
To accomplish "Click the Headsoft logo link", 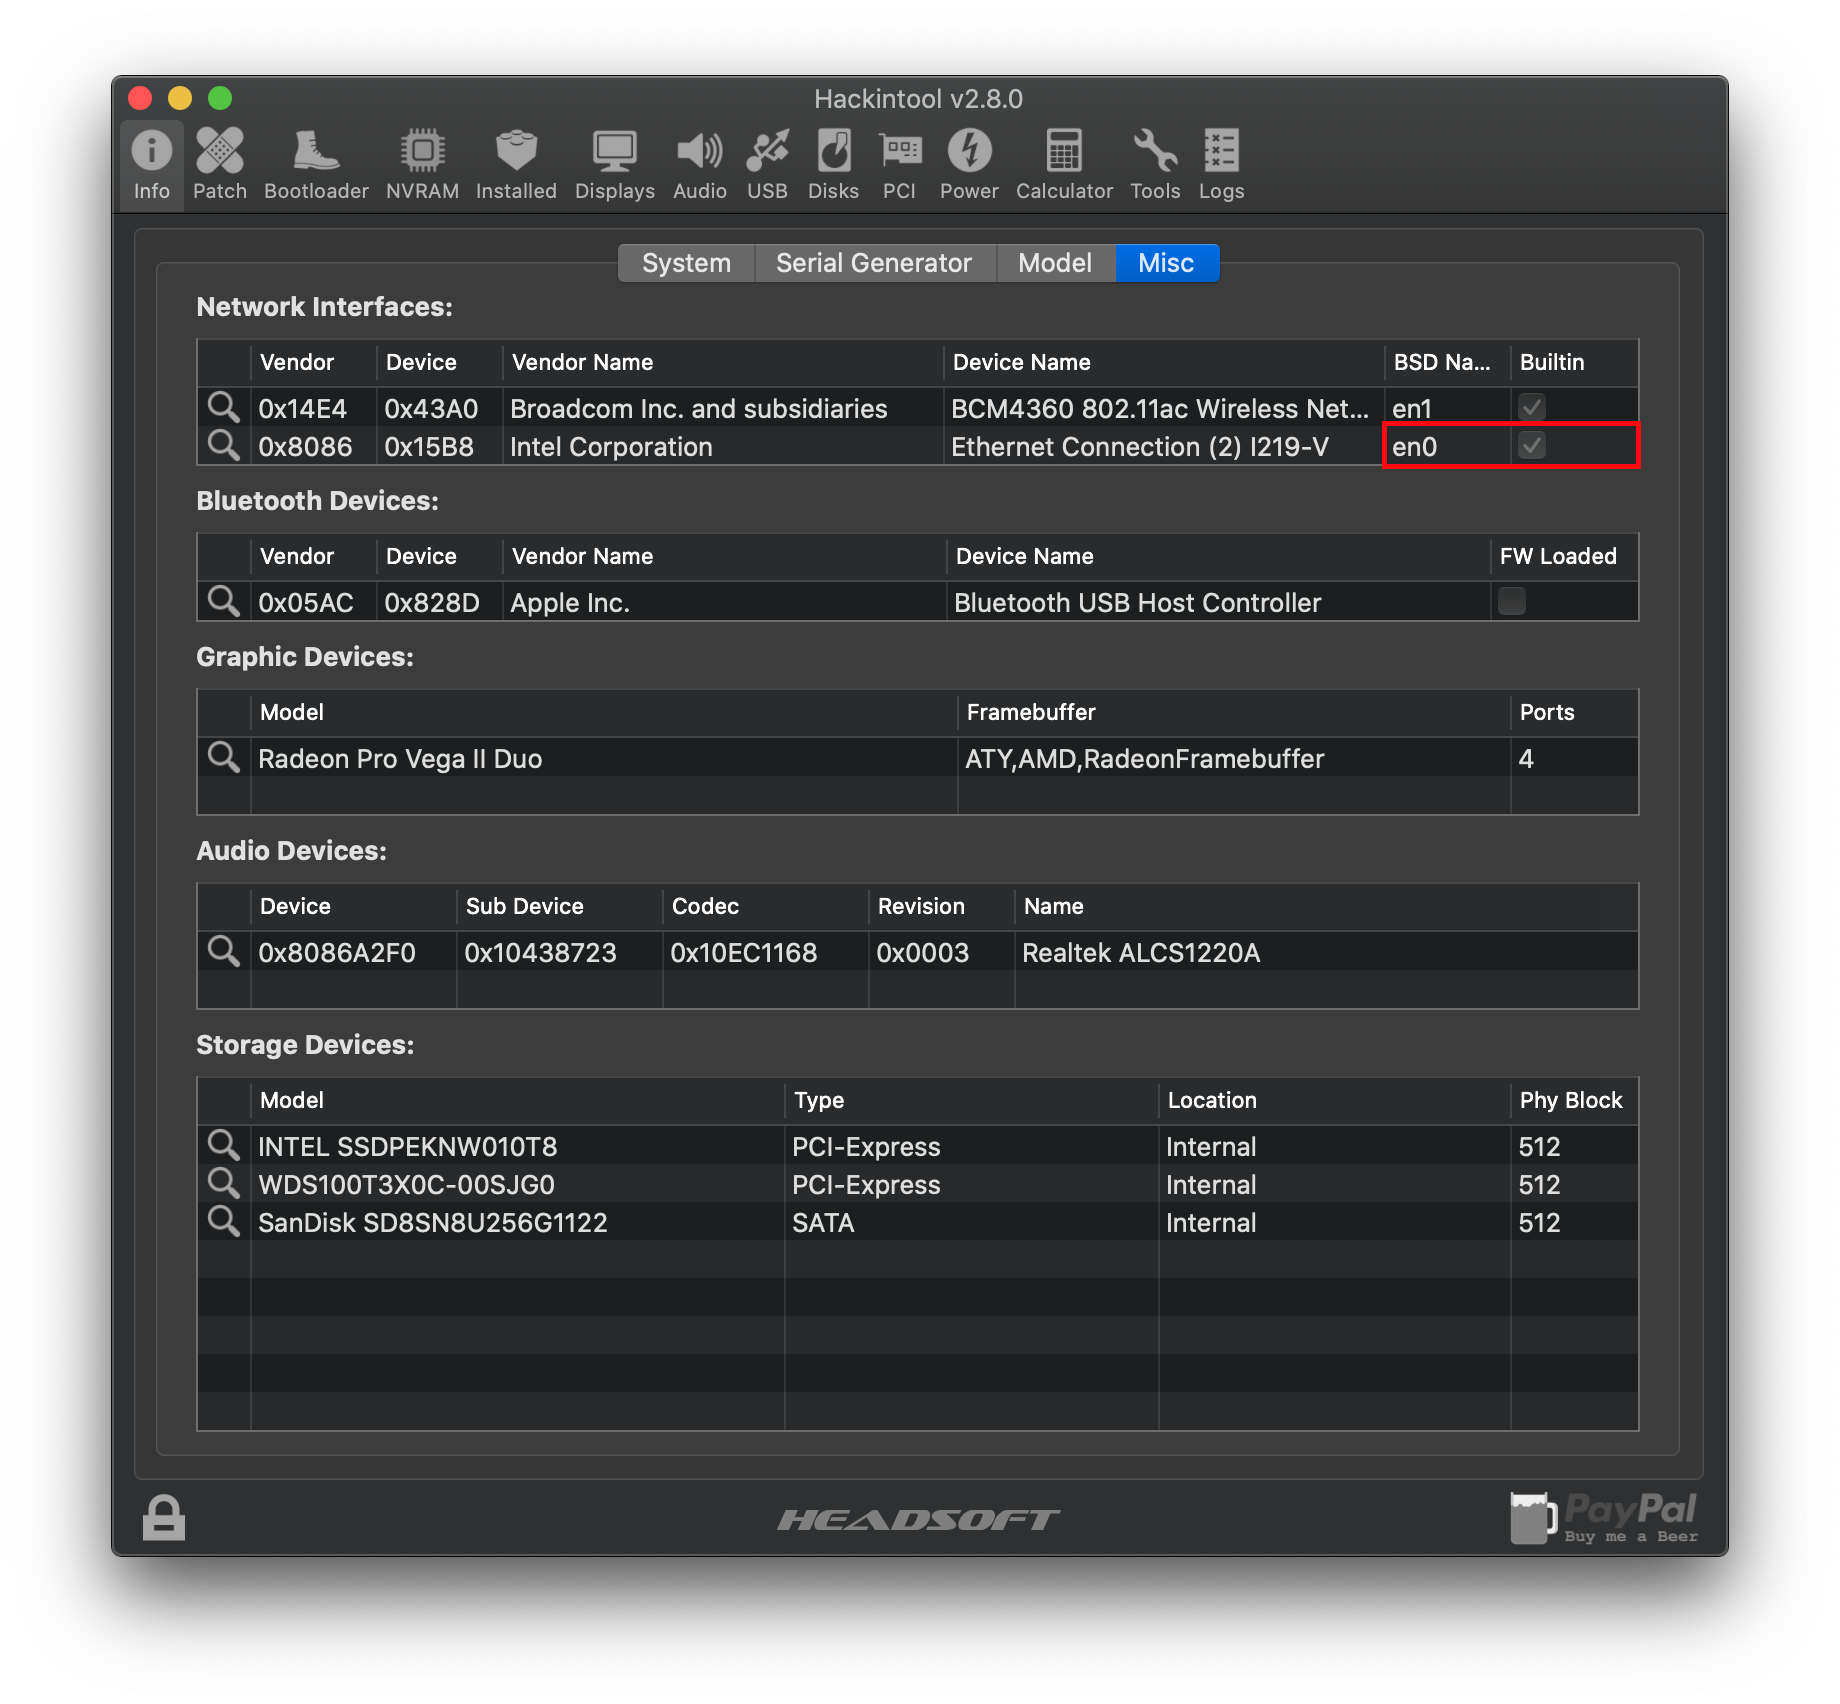I will point(918,1520).
